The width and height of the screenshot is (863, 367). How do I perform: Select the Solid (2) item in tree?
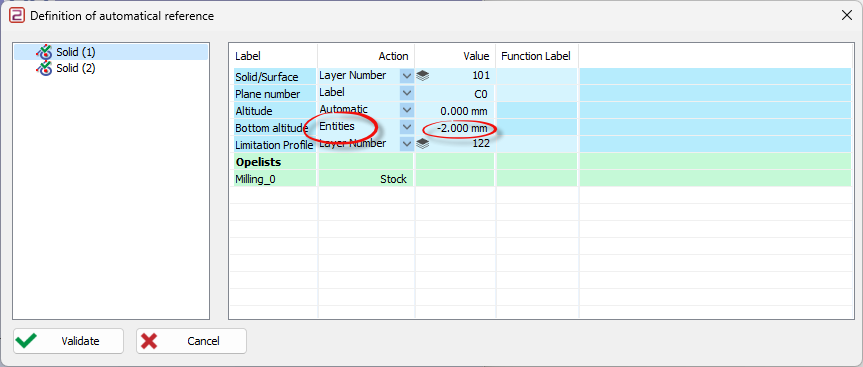pos(75,68)
